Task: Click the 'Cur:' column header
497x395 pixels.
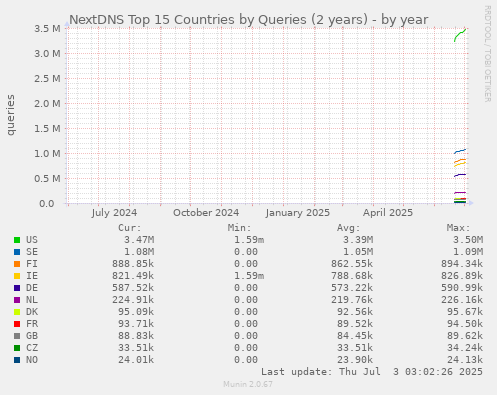Action: point(130,228)
